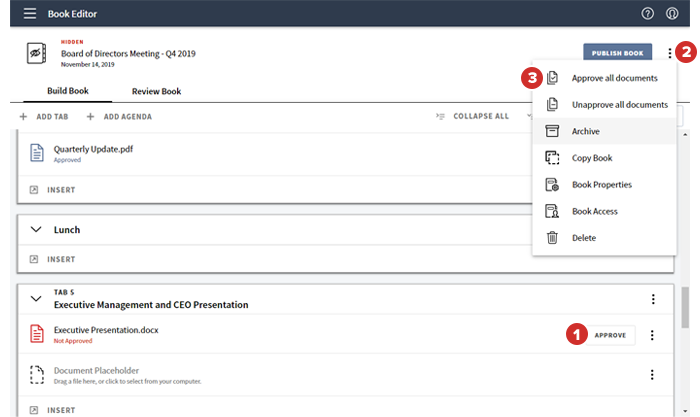Switch to the Review Book tab
The image size is (700, 417).
[156, 91]
